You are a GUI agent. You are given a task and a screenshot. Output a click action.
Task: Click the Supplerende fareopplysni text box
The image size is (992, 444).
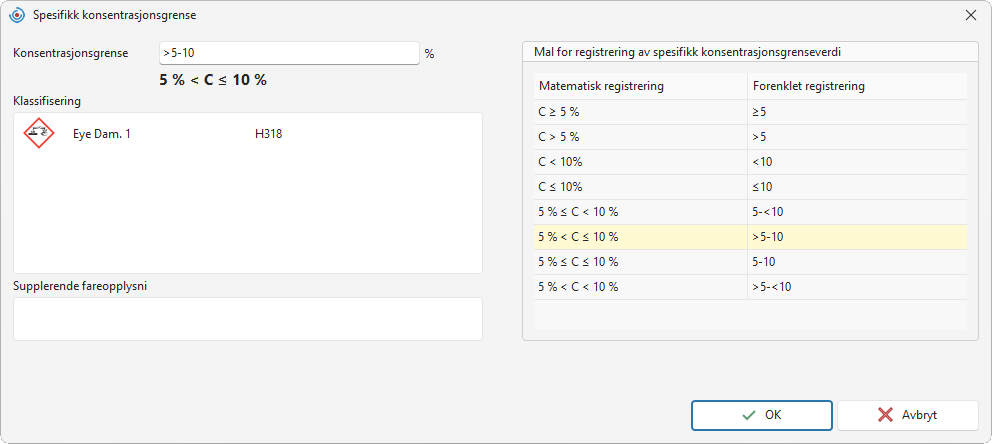[x=247, y=319]
